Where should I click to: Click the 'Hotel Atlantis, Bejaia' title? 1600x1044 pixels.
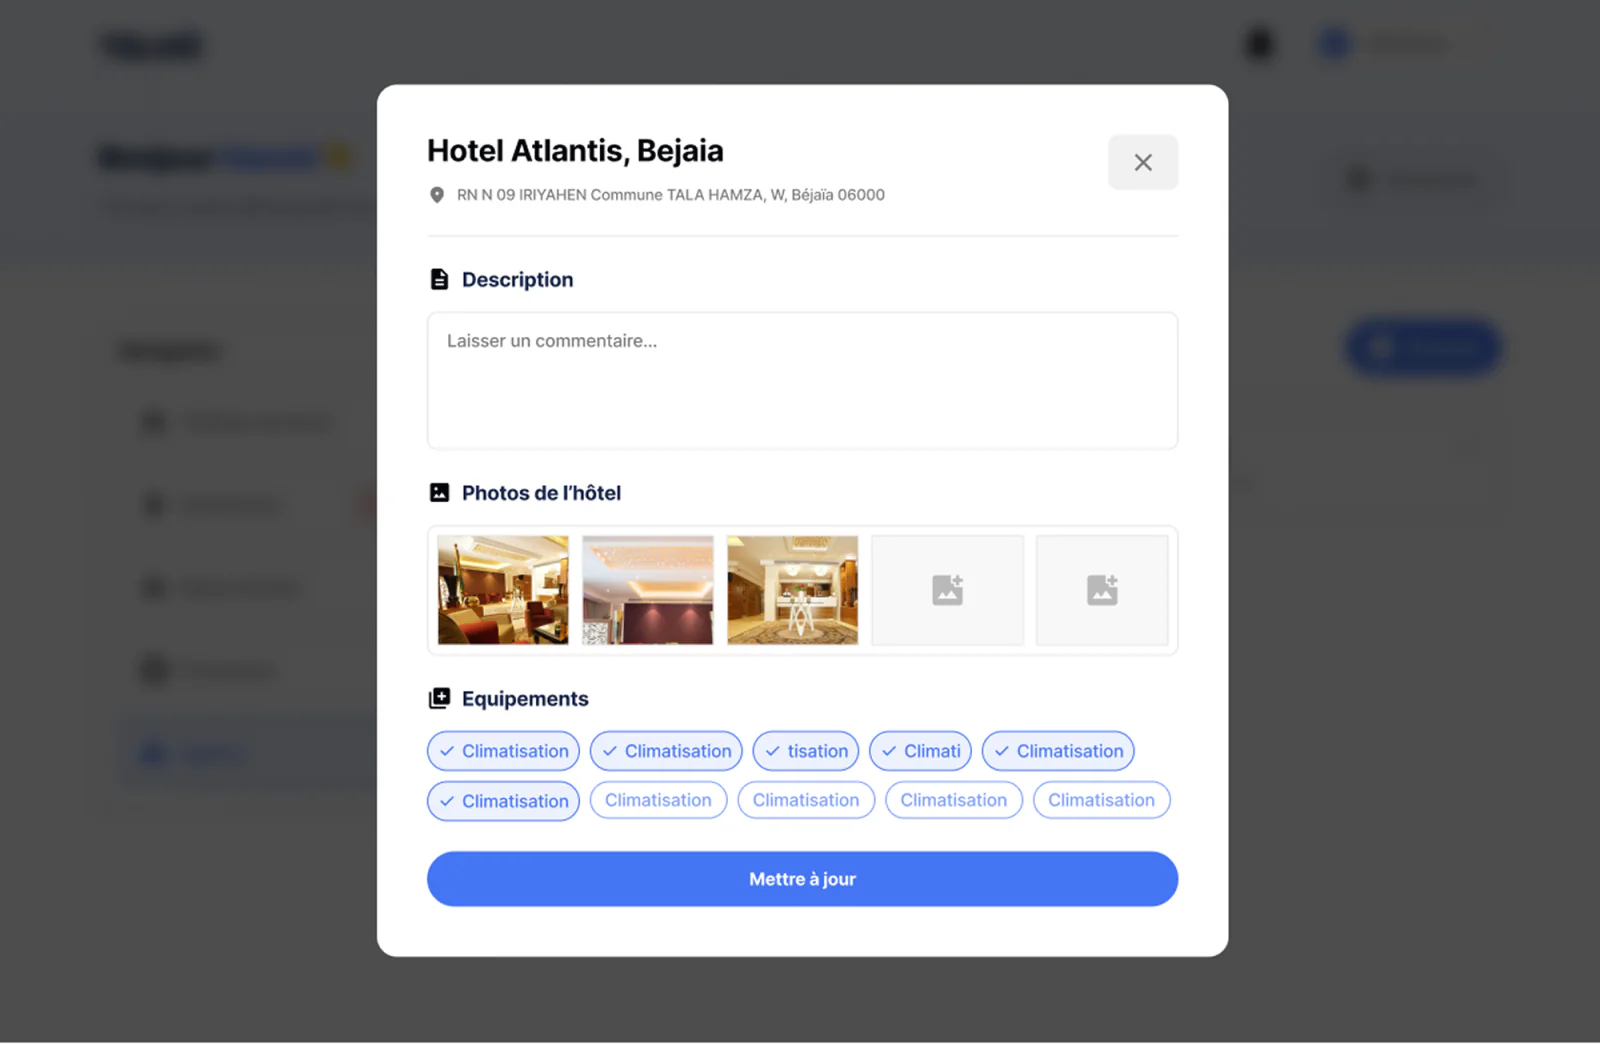[575, 151]
